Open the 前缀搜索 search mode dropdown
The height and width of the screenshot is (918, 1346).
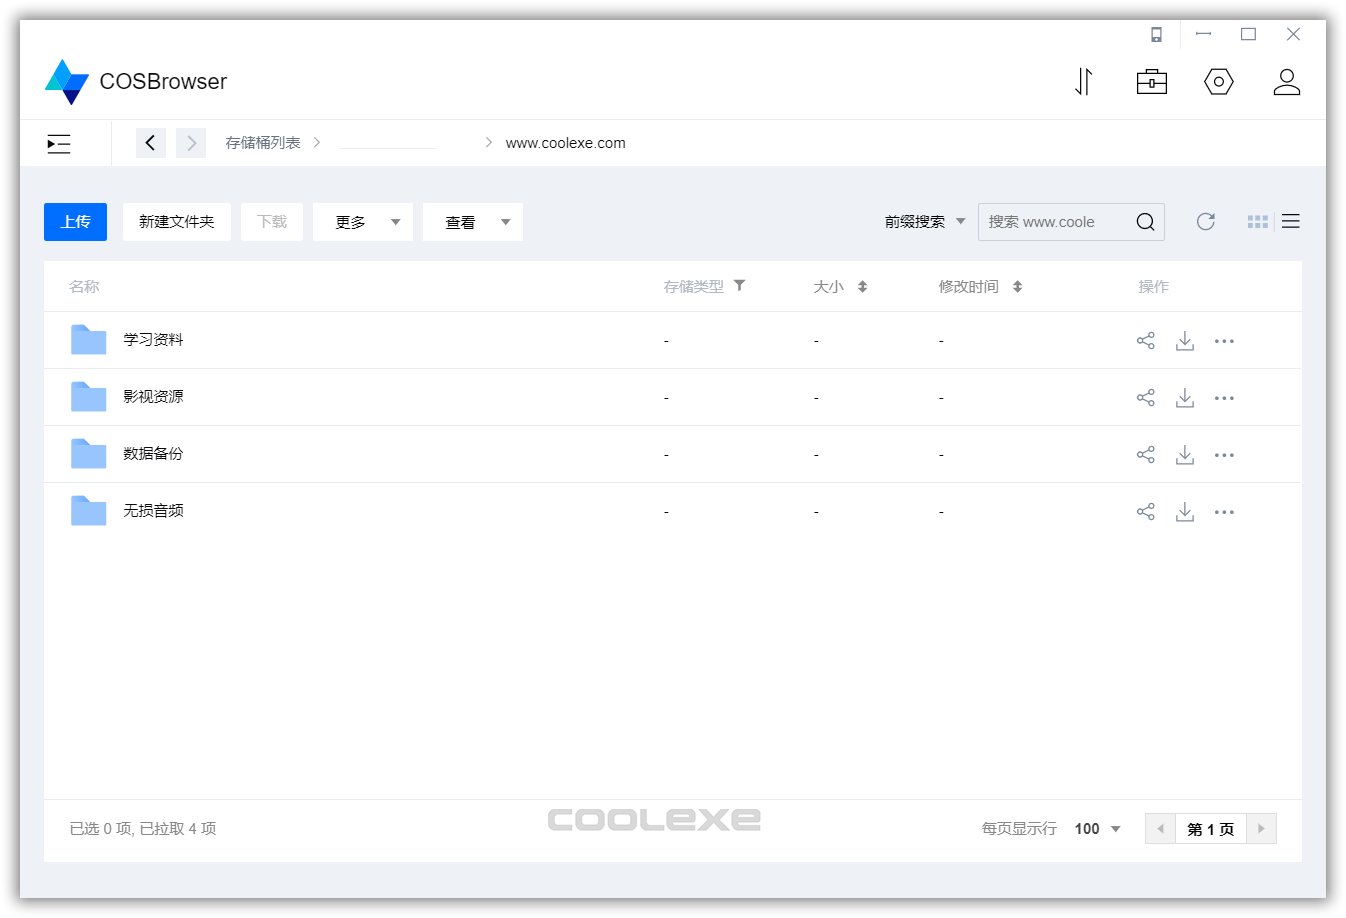(x=923, y=221)
